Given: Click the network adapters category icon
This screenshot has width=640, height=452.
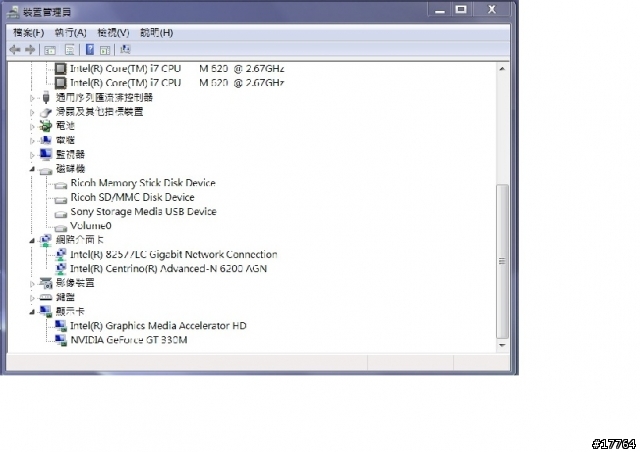Looking at the screenshot, I should [46, 240].
